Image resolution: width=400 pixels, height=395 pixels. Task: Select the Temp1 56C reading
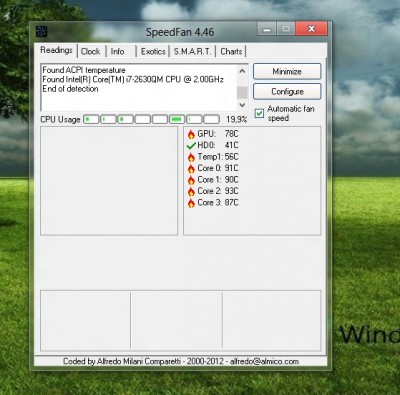pos(218,157)
